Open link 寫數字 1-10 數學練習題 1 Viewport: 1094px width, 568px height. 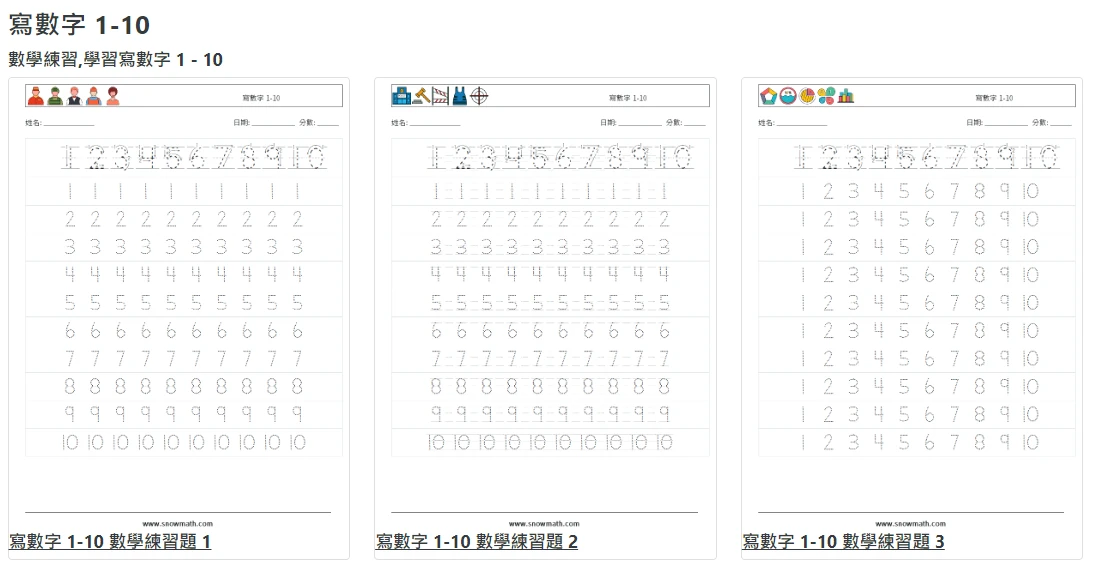[x=110, y=541]
